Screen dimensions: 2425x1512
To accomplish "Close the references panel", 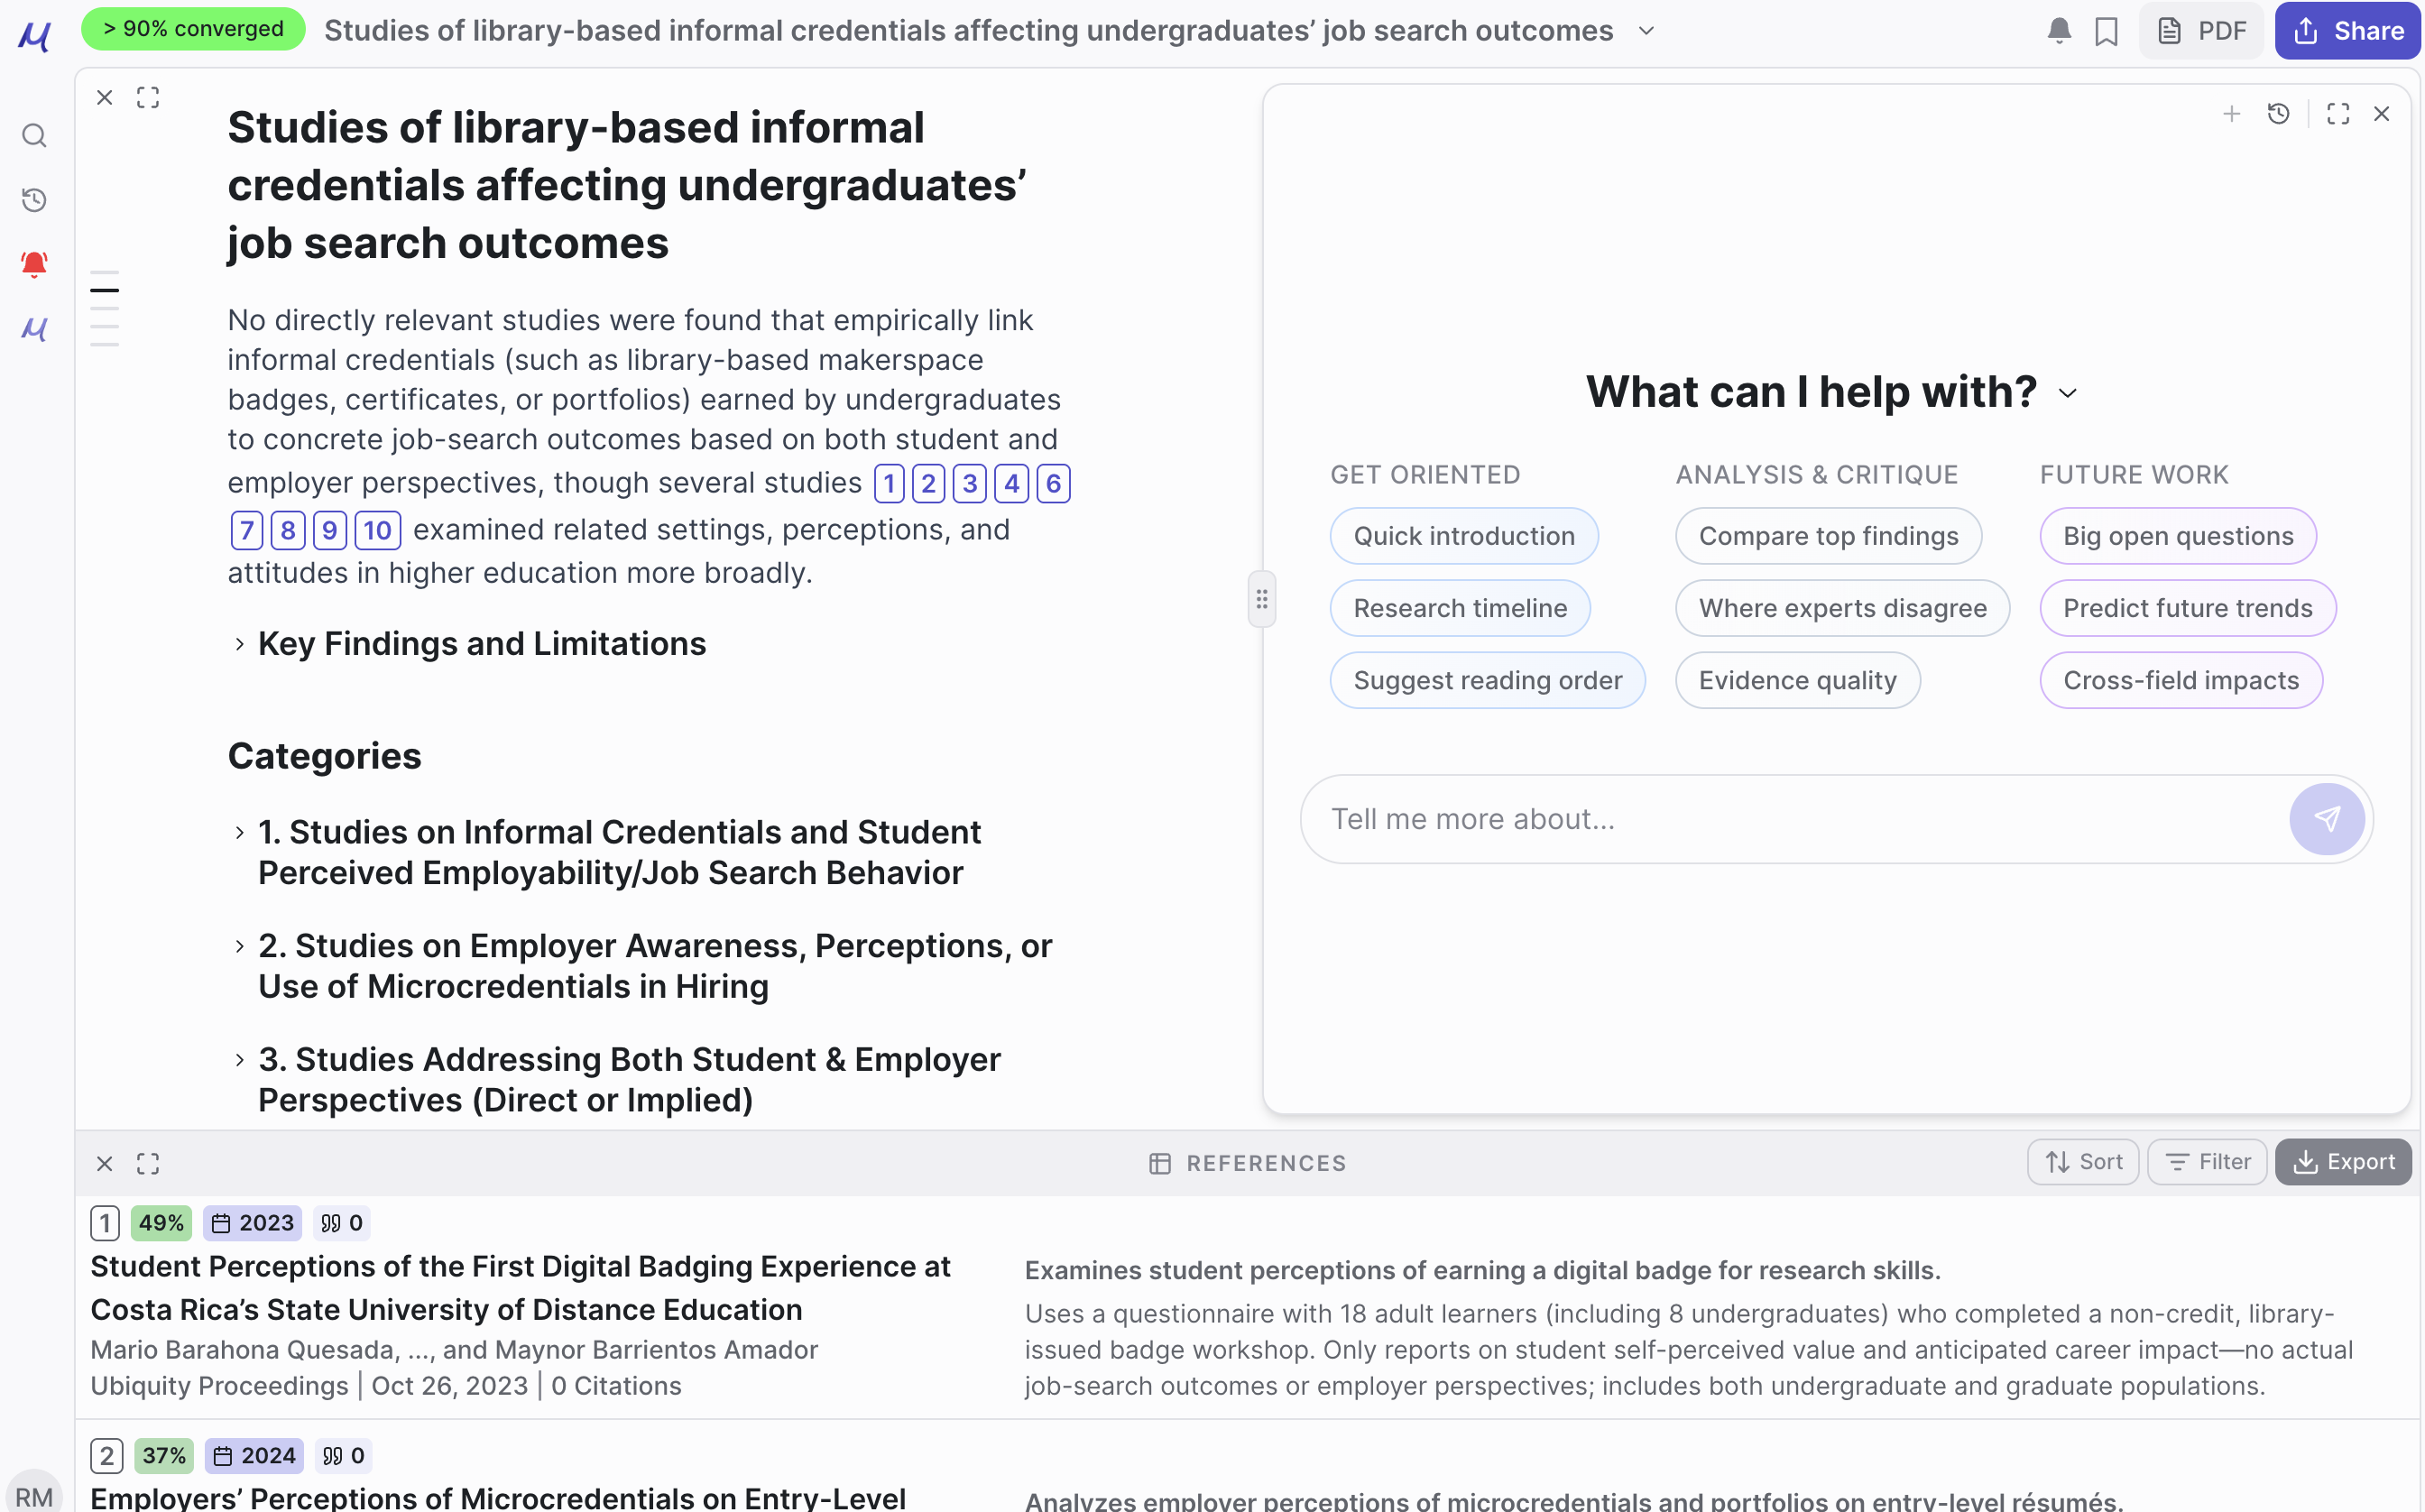I will coord(104,1163).
